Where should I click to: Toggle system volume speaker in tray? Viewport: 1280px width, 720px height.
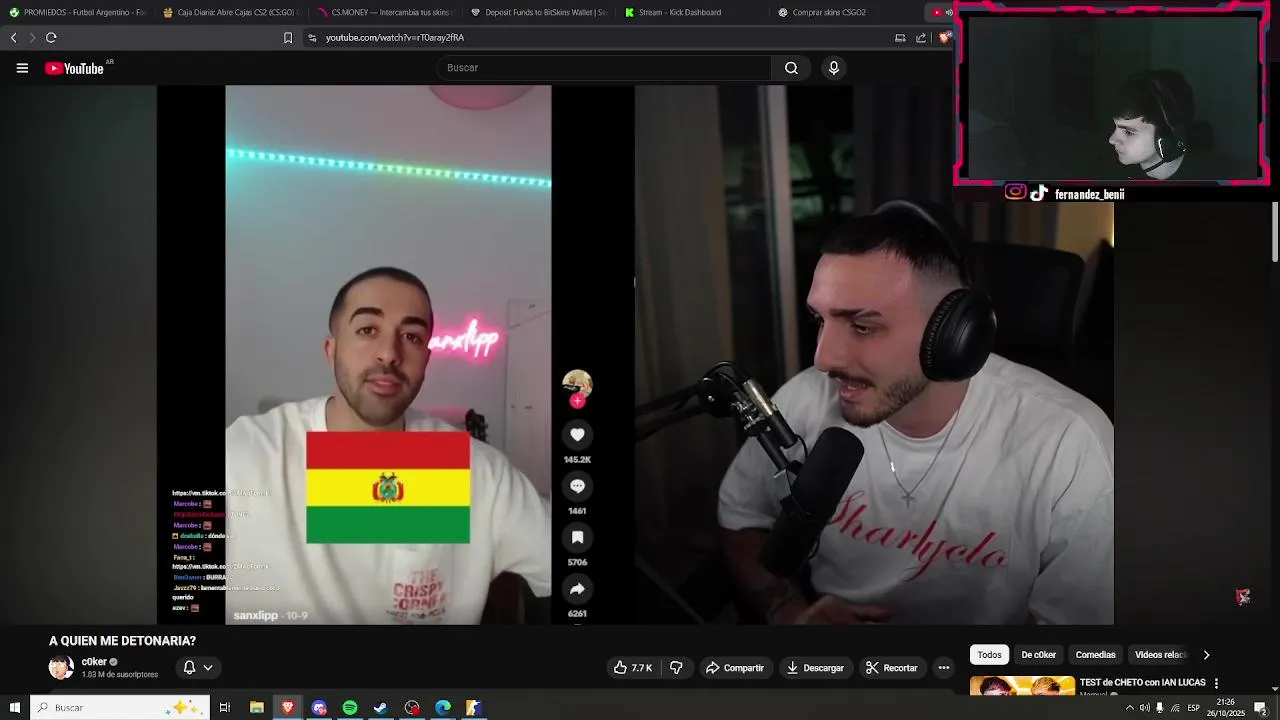pos(1144,708)
